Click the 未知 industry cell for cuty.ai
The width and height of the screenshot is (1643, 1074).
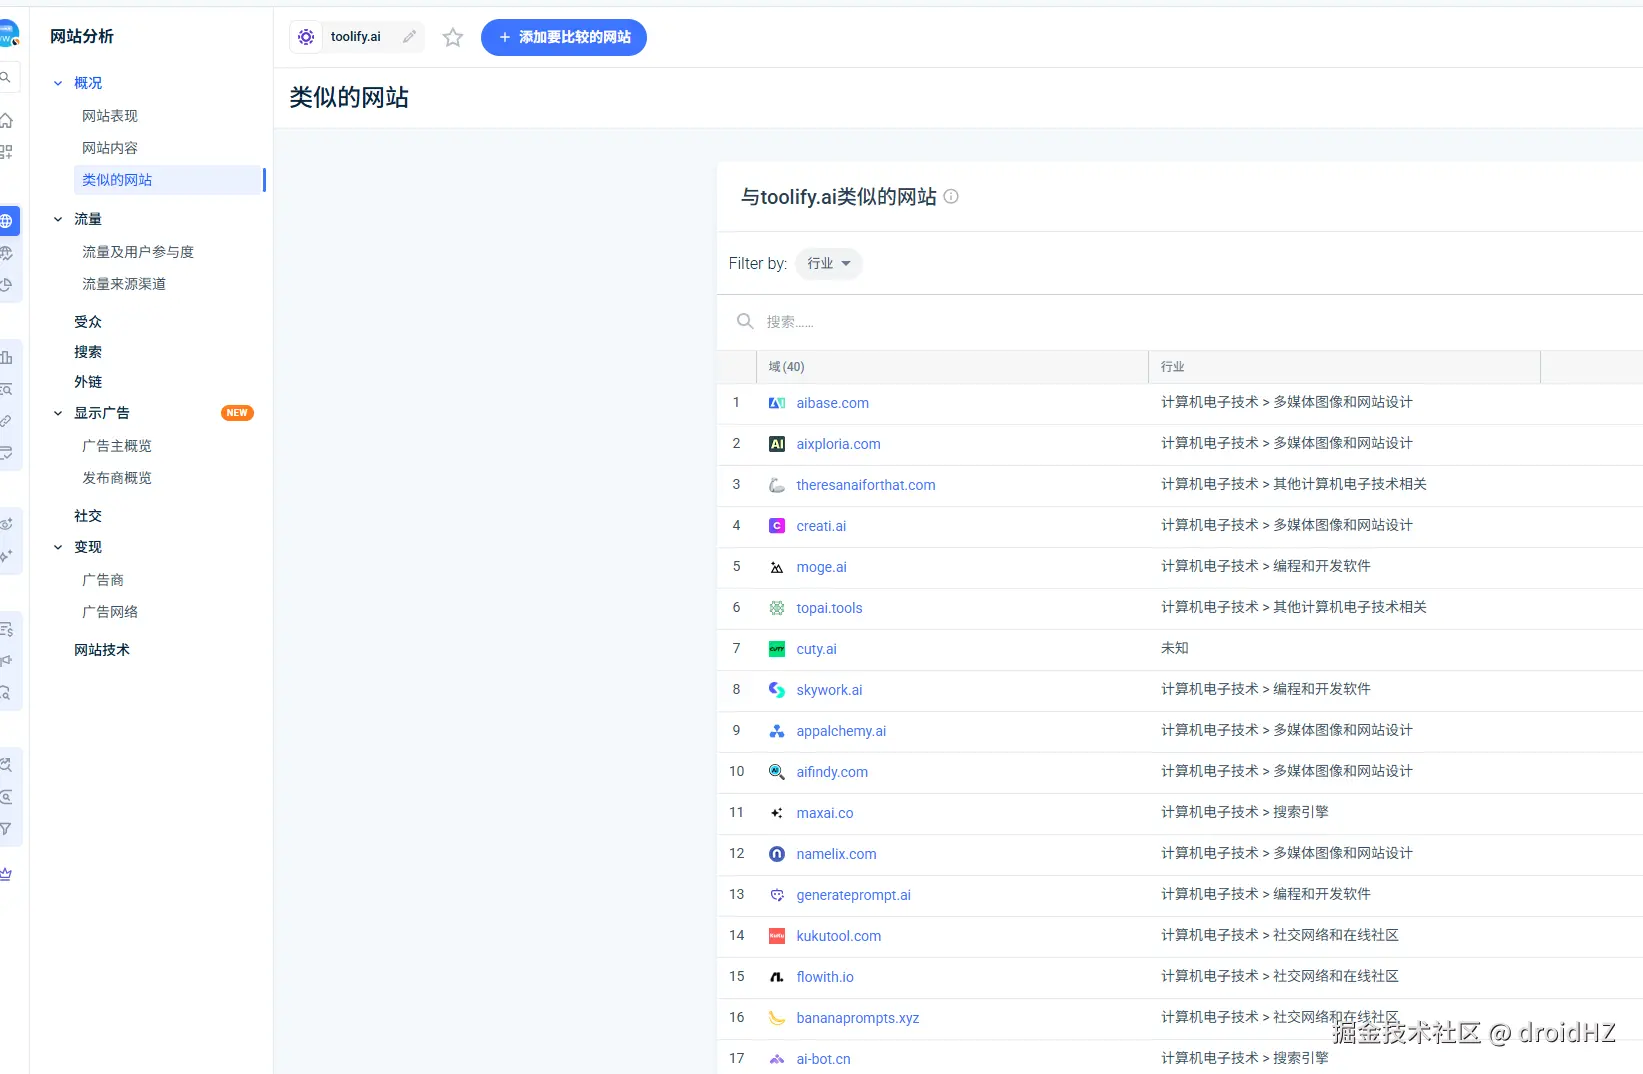click(1175, 648)
